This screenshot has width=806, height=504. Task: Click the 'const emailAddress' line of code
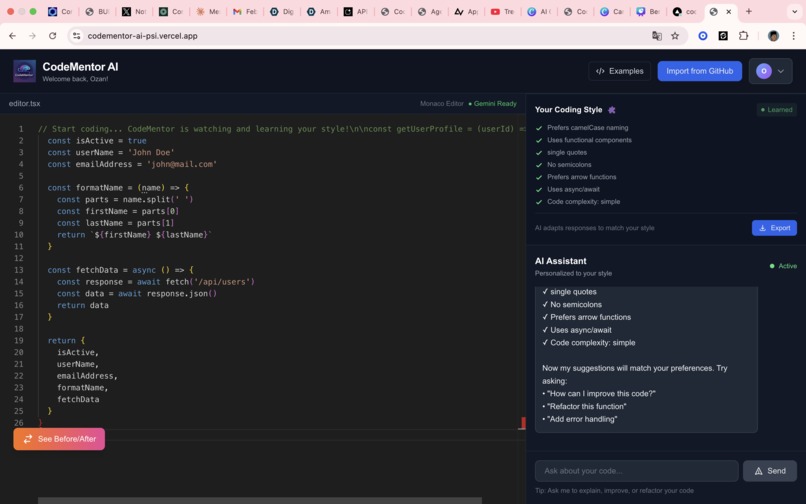click(x=132, y=164)
